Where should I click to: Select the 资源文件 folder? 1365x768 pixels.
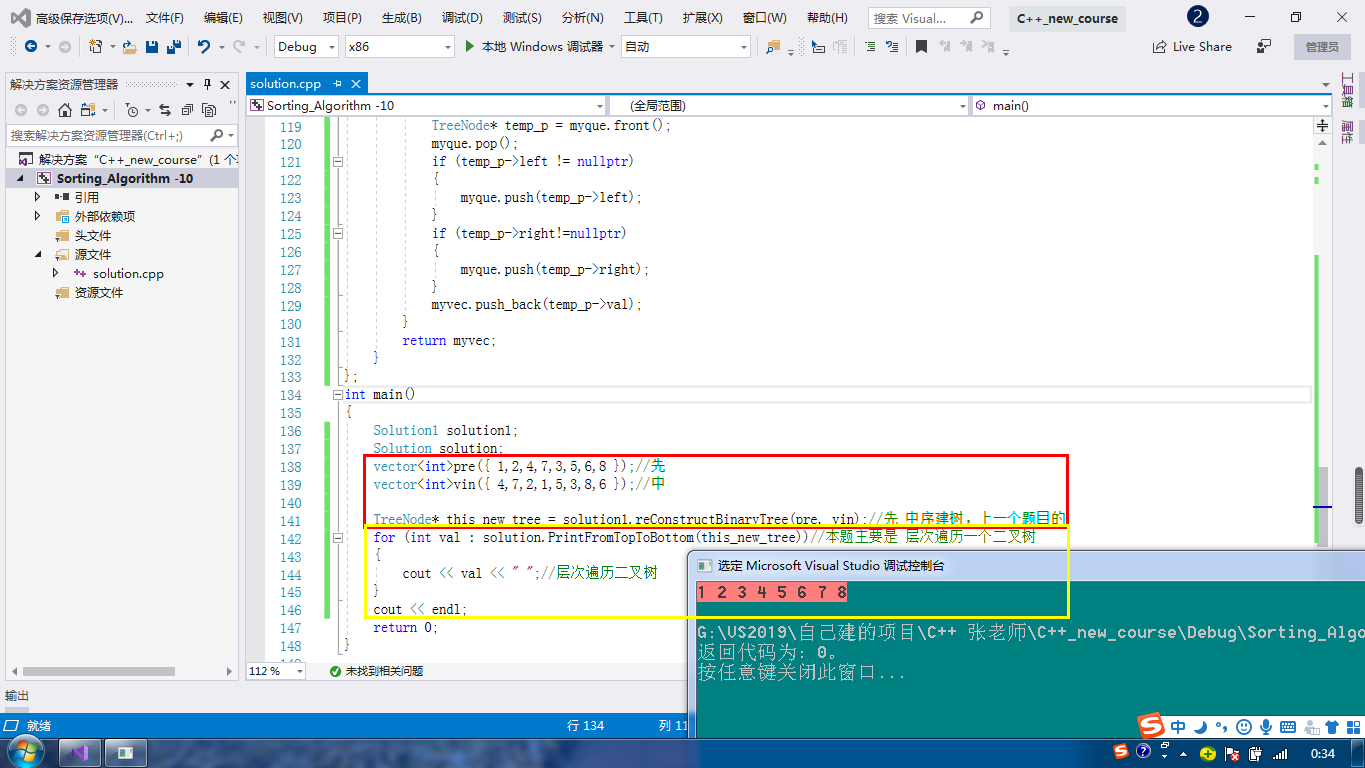pyautogui.click(x=99, y=292)
